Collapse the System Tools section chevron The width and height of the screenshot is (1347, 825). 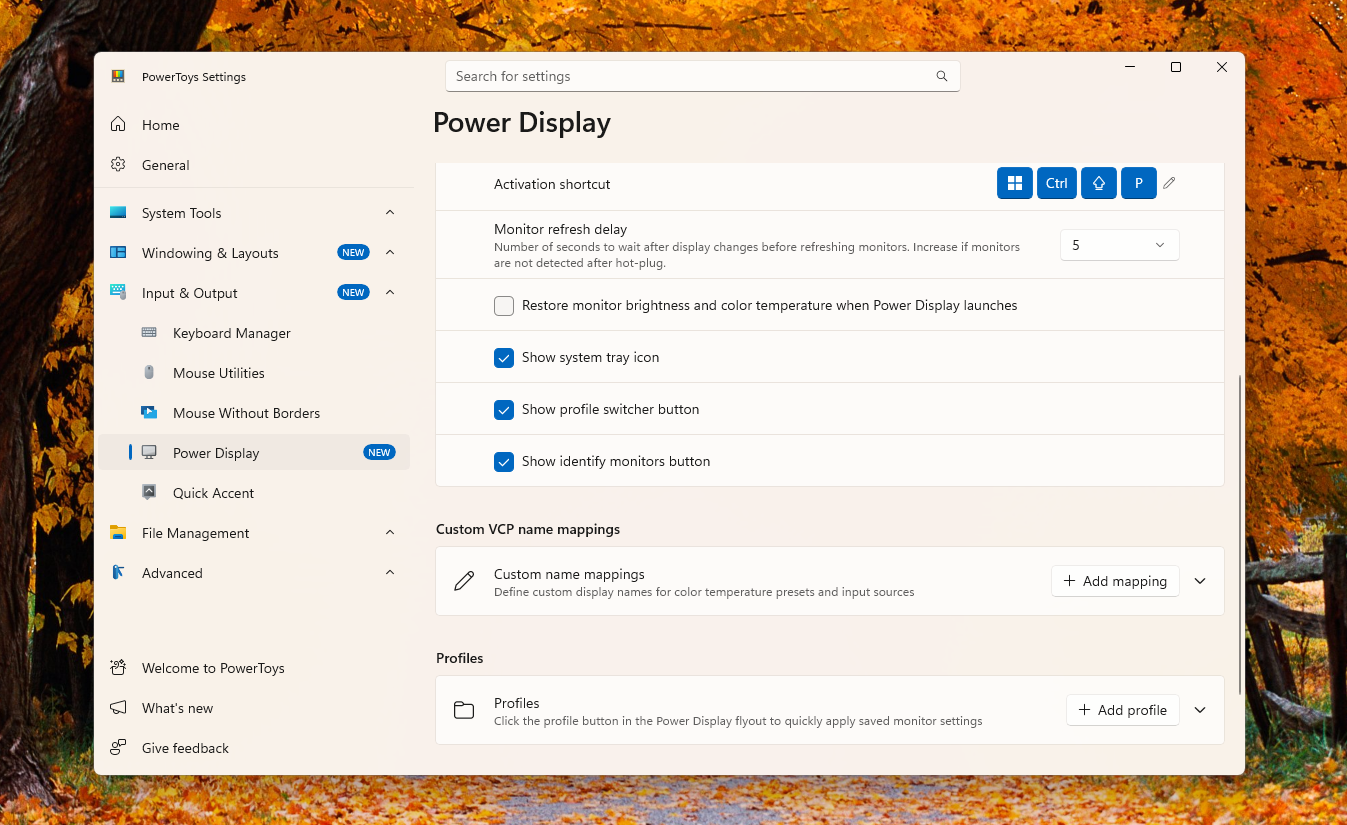(x=390, y=213)
